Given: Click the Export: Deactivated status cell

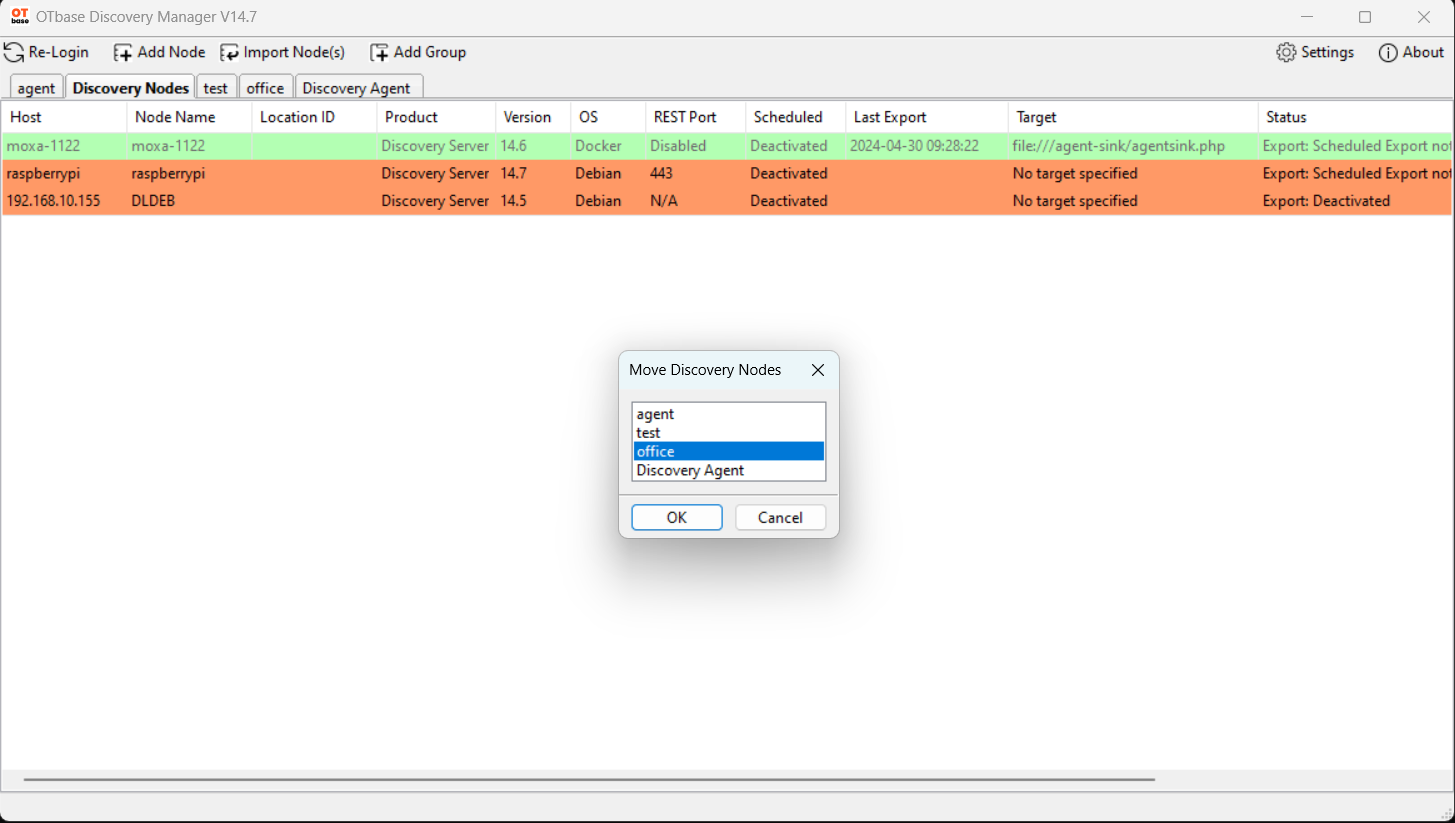Looking at the screenshot, I should tap(1356, 201).
